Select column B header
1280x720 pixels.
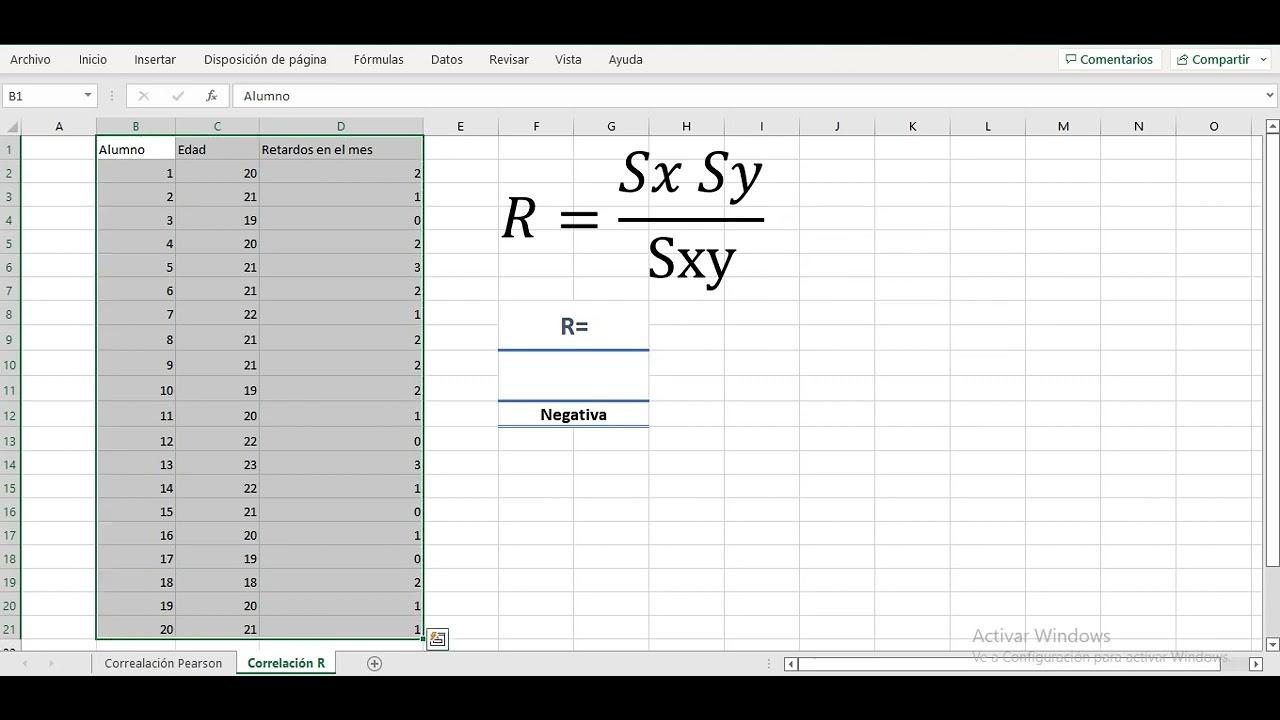click(136, 126)
